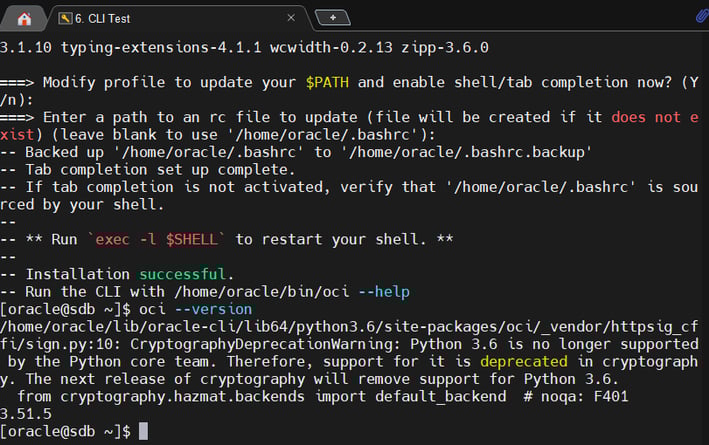The height and width of the screenshot is (445, 709).
Task: Click the version output 3.51.5
Action: click(x=26, y=414)
